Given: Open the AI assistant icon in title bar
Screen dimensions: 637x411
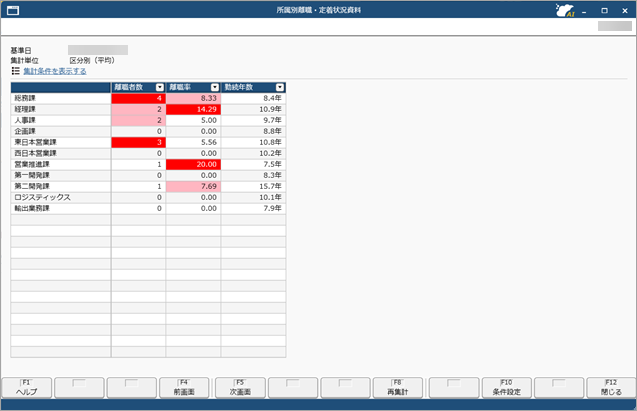Looking at the screenshot, I should coord(565,10).
